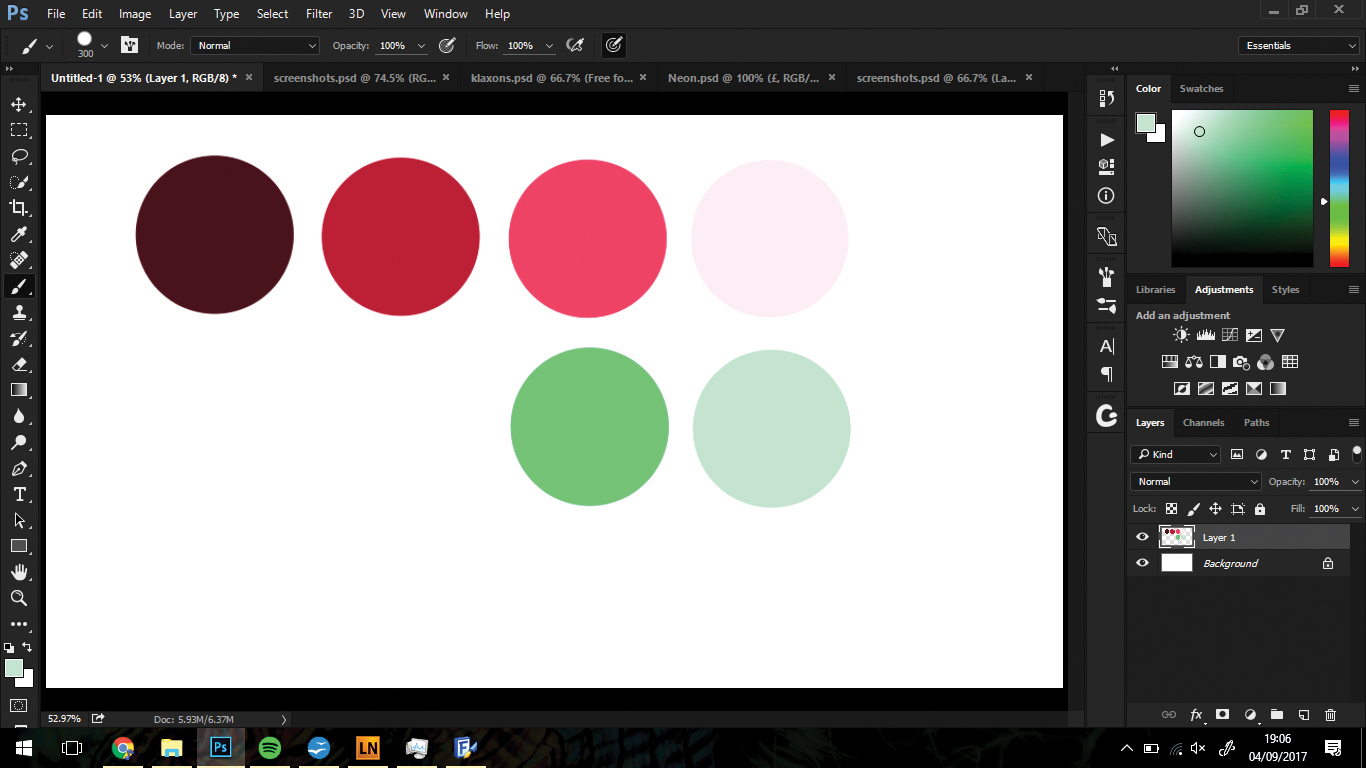
Task: Select the Hand tool
Action: 18,572
